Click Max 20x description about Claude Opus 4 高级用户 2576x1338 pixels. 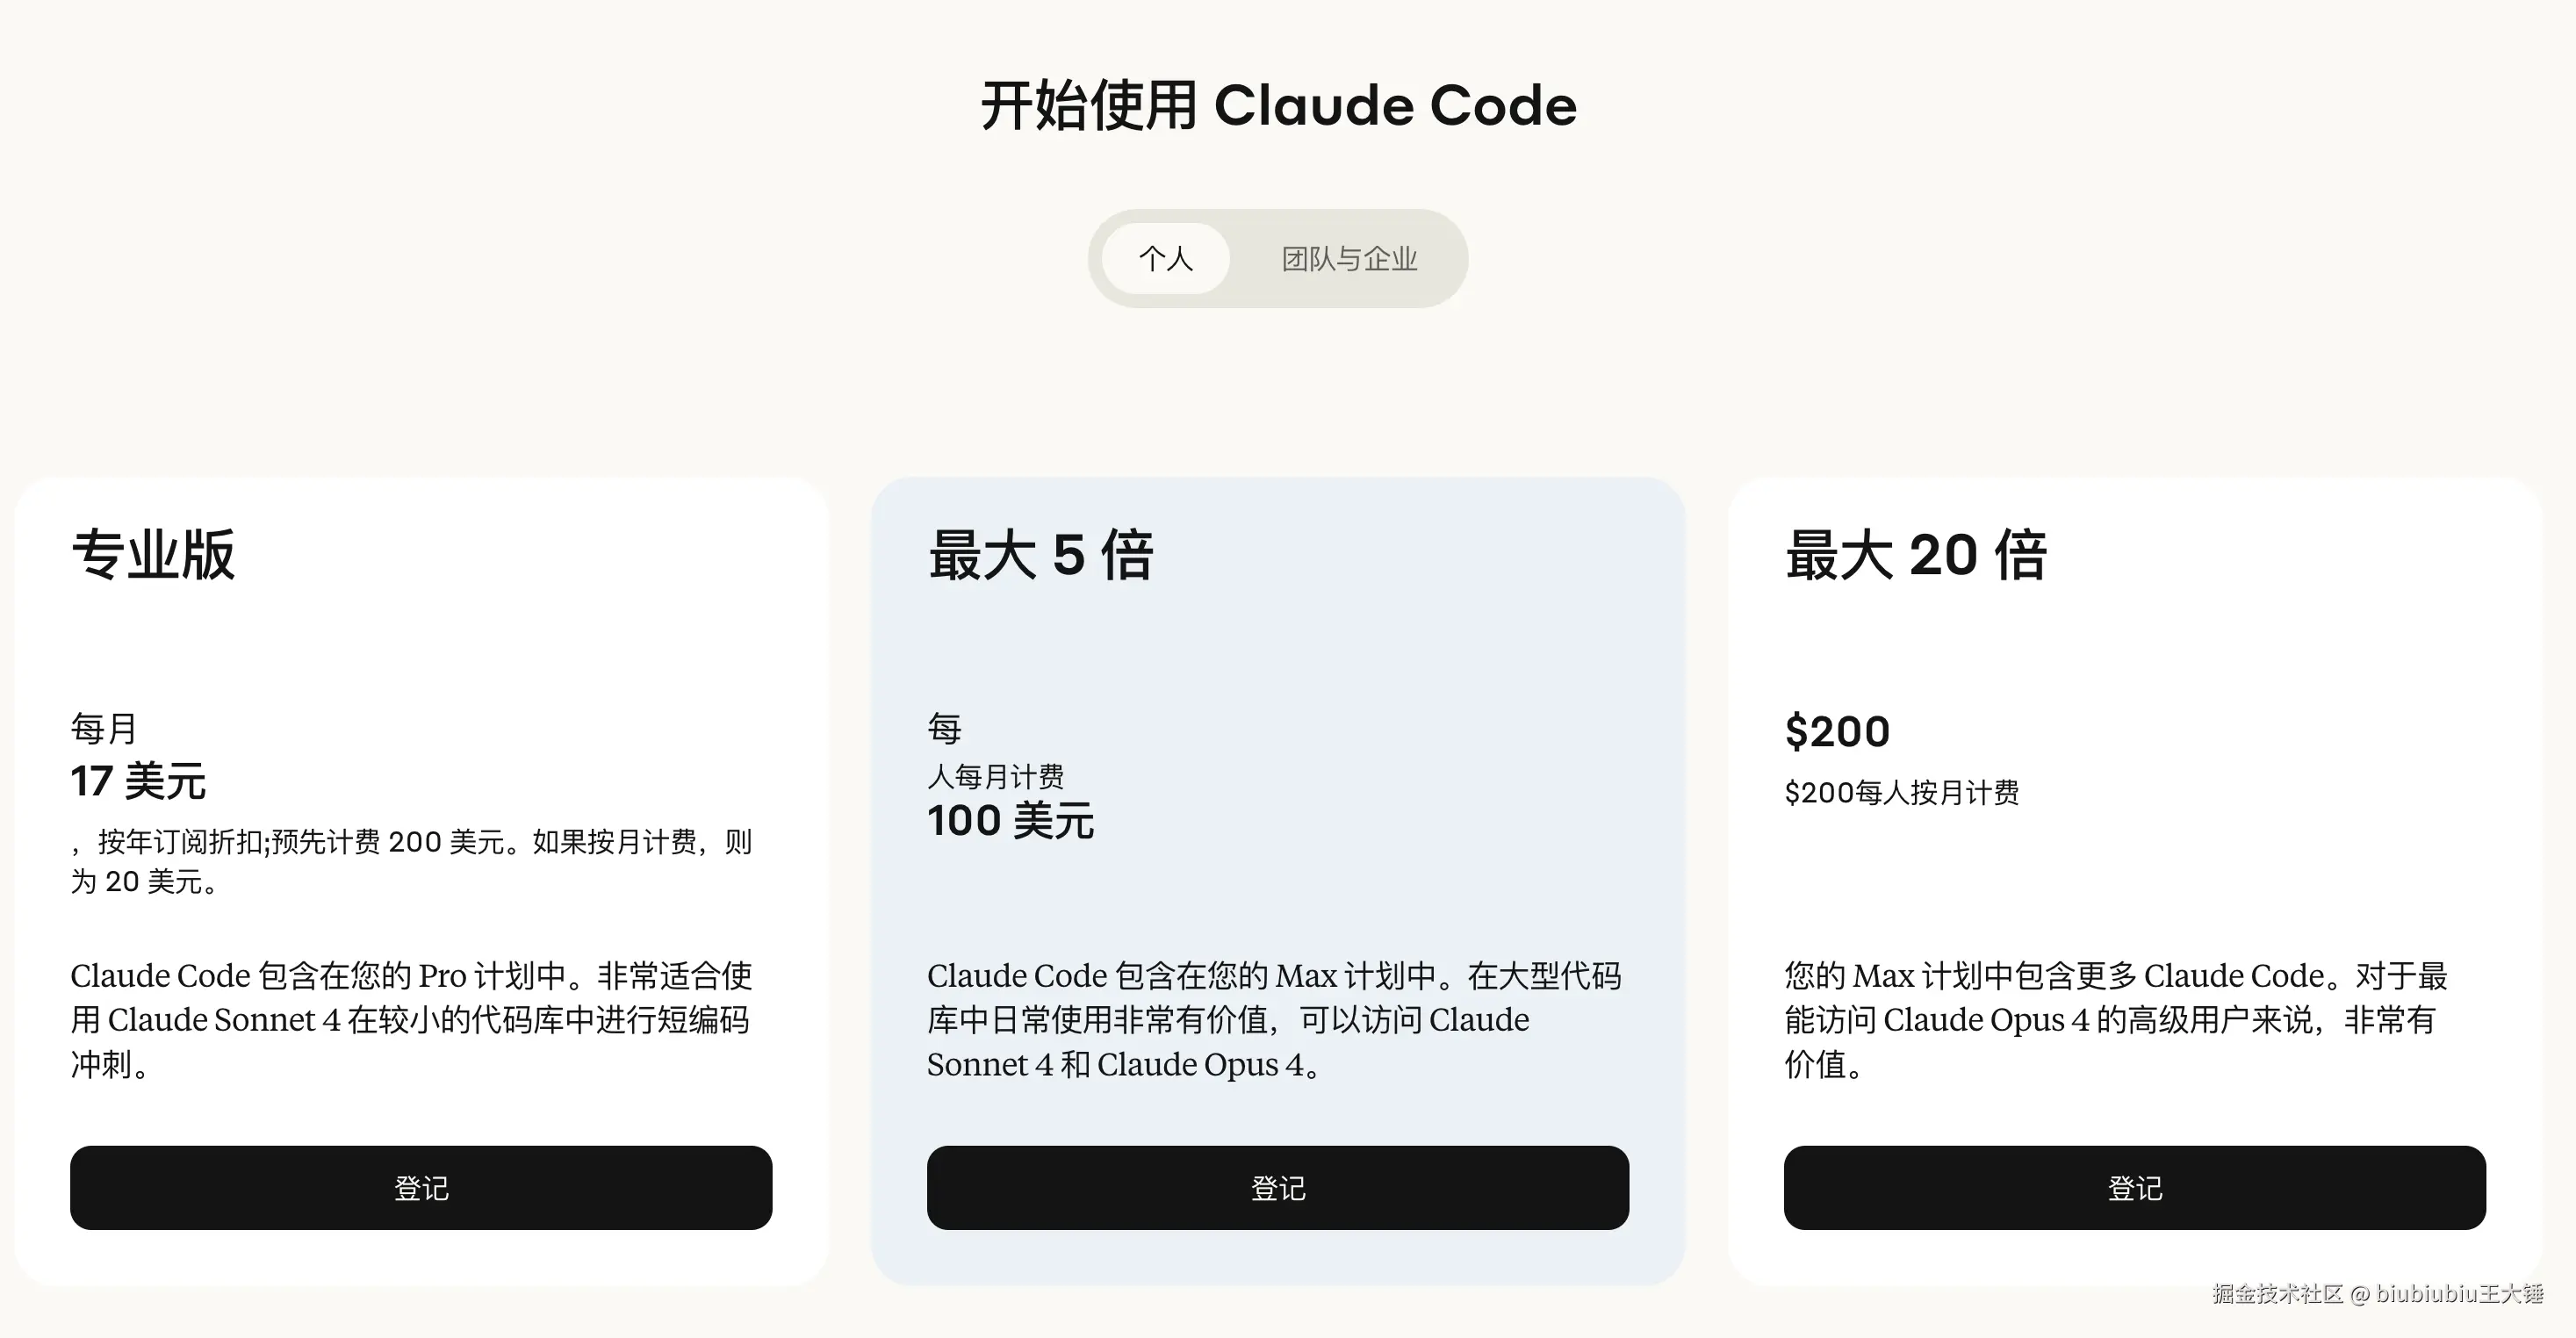point(2114,1019)
